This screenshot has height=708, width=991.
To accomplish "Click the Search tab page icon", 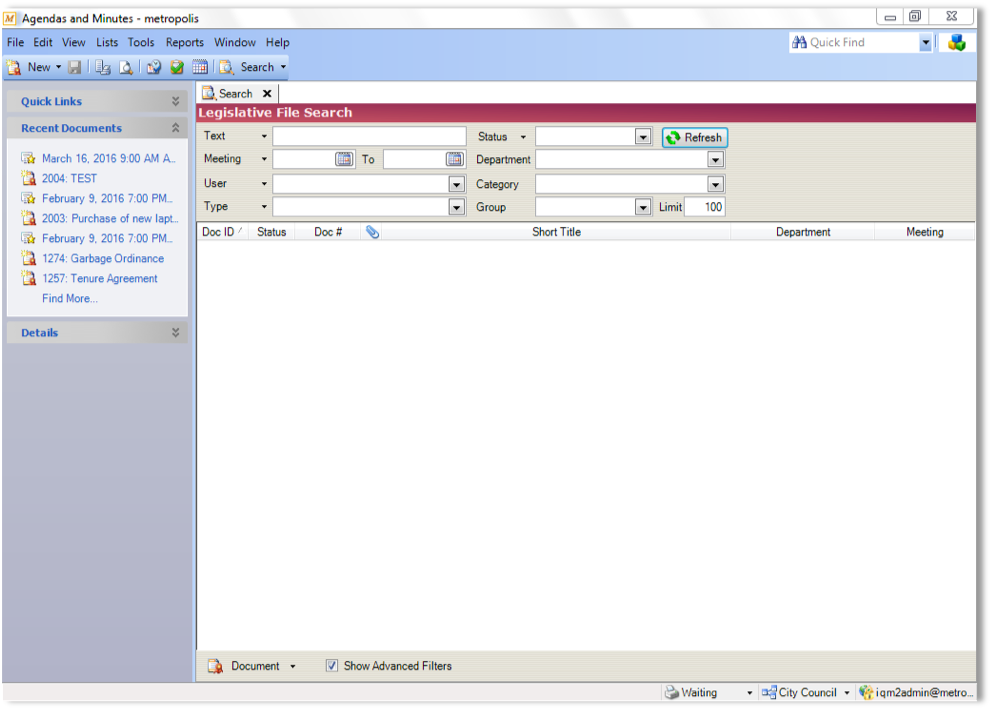I will (x=209, y=94).
